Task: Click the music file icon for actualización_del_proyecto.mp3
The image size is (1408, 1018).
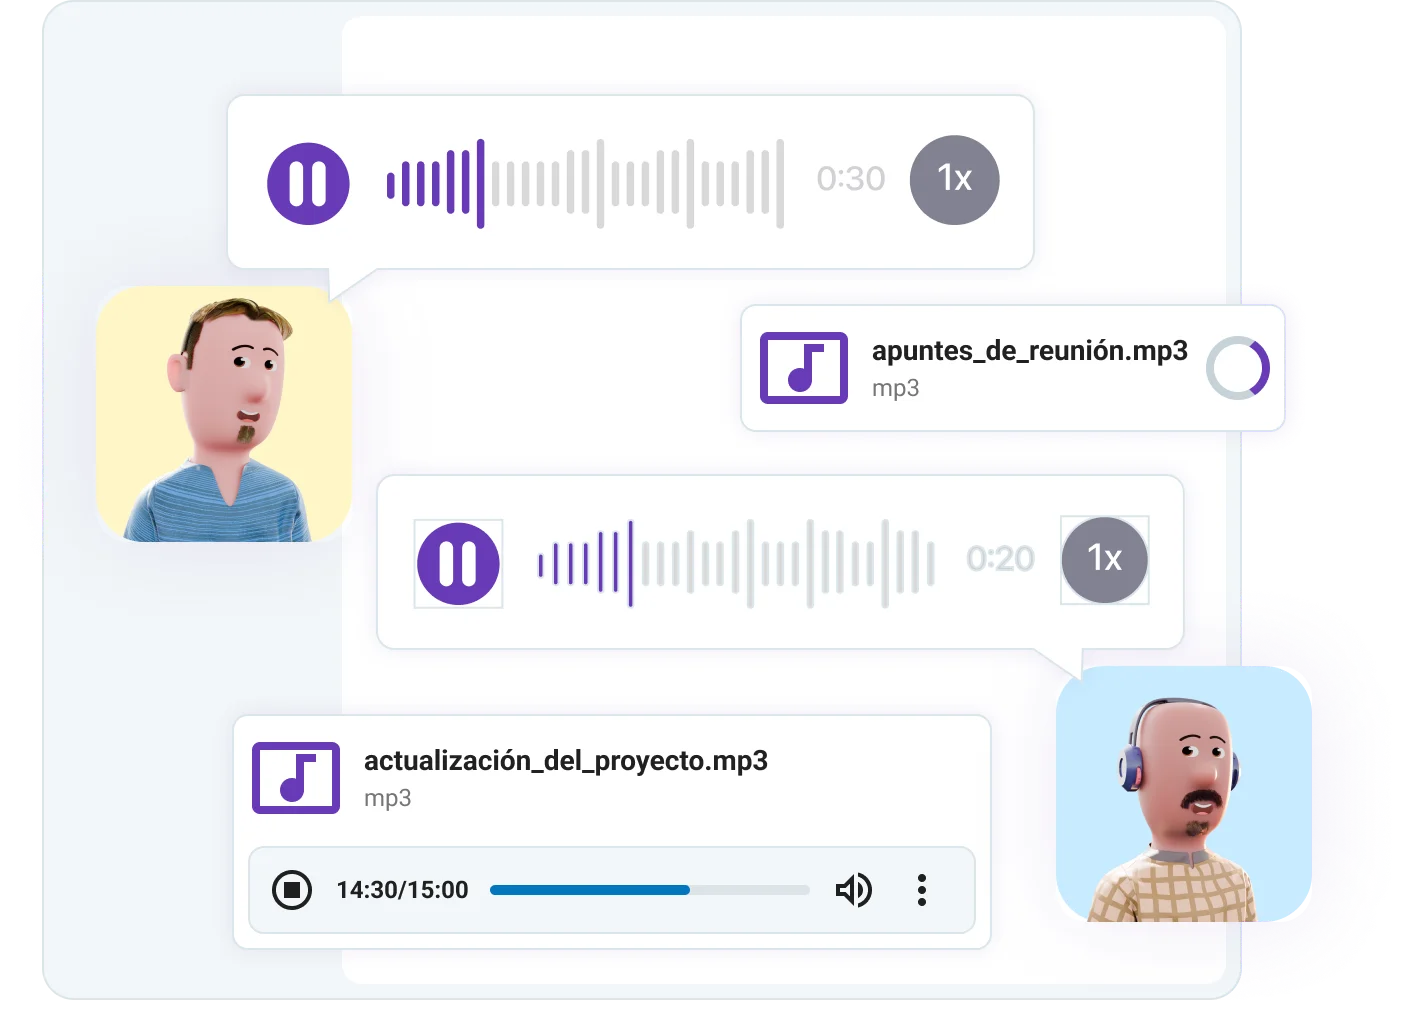Action: [x=296, y=778]
